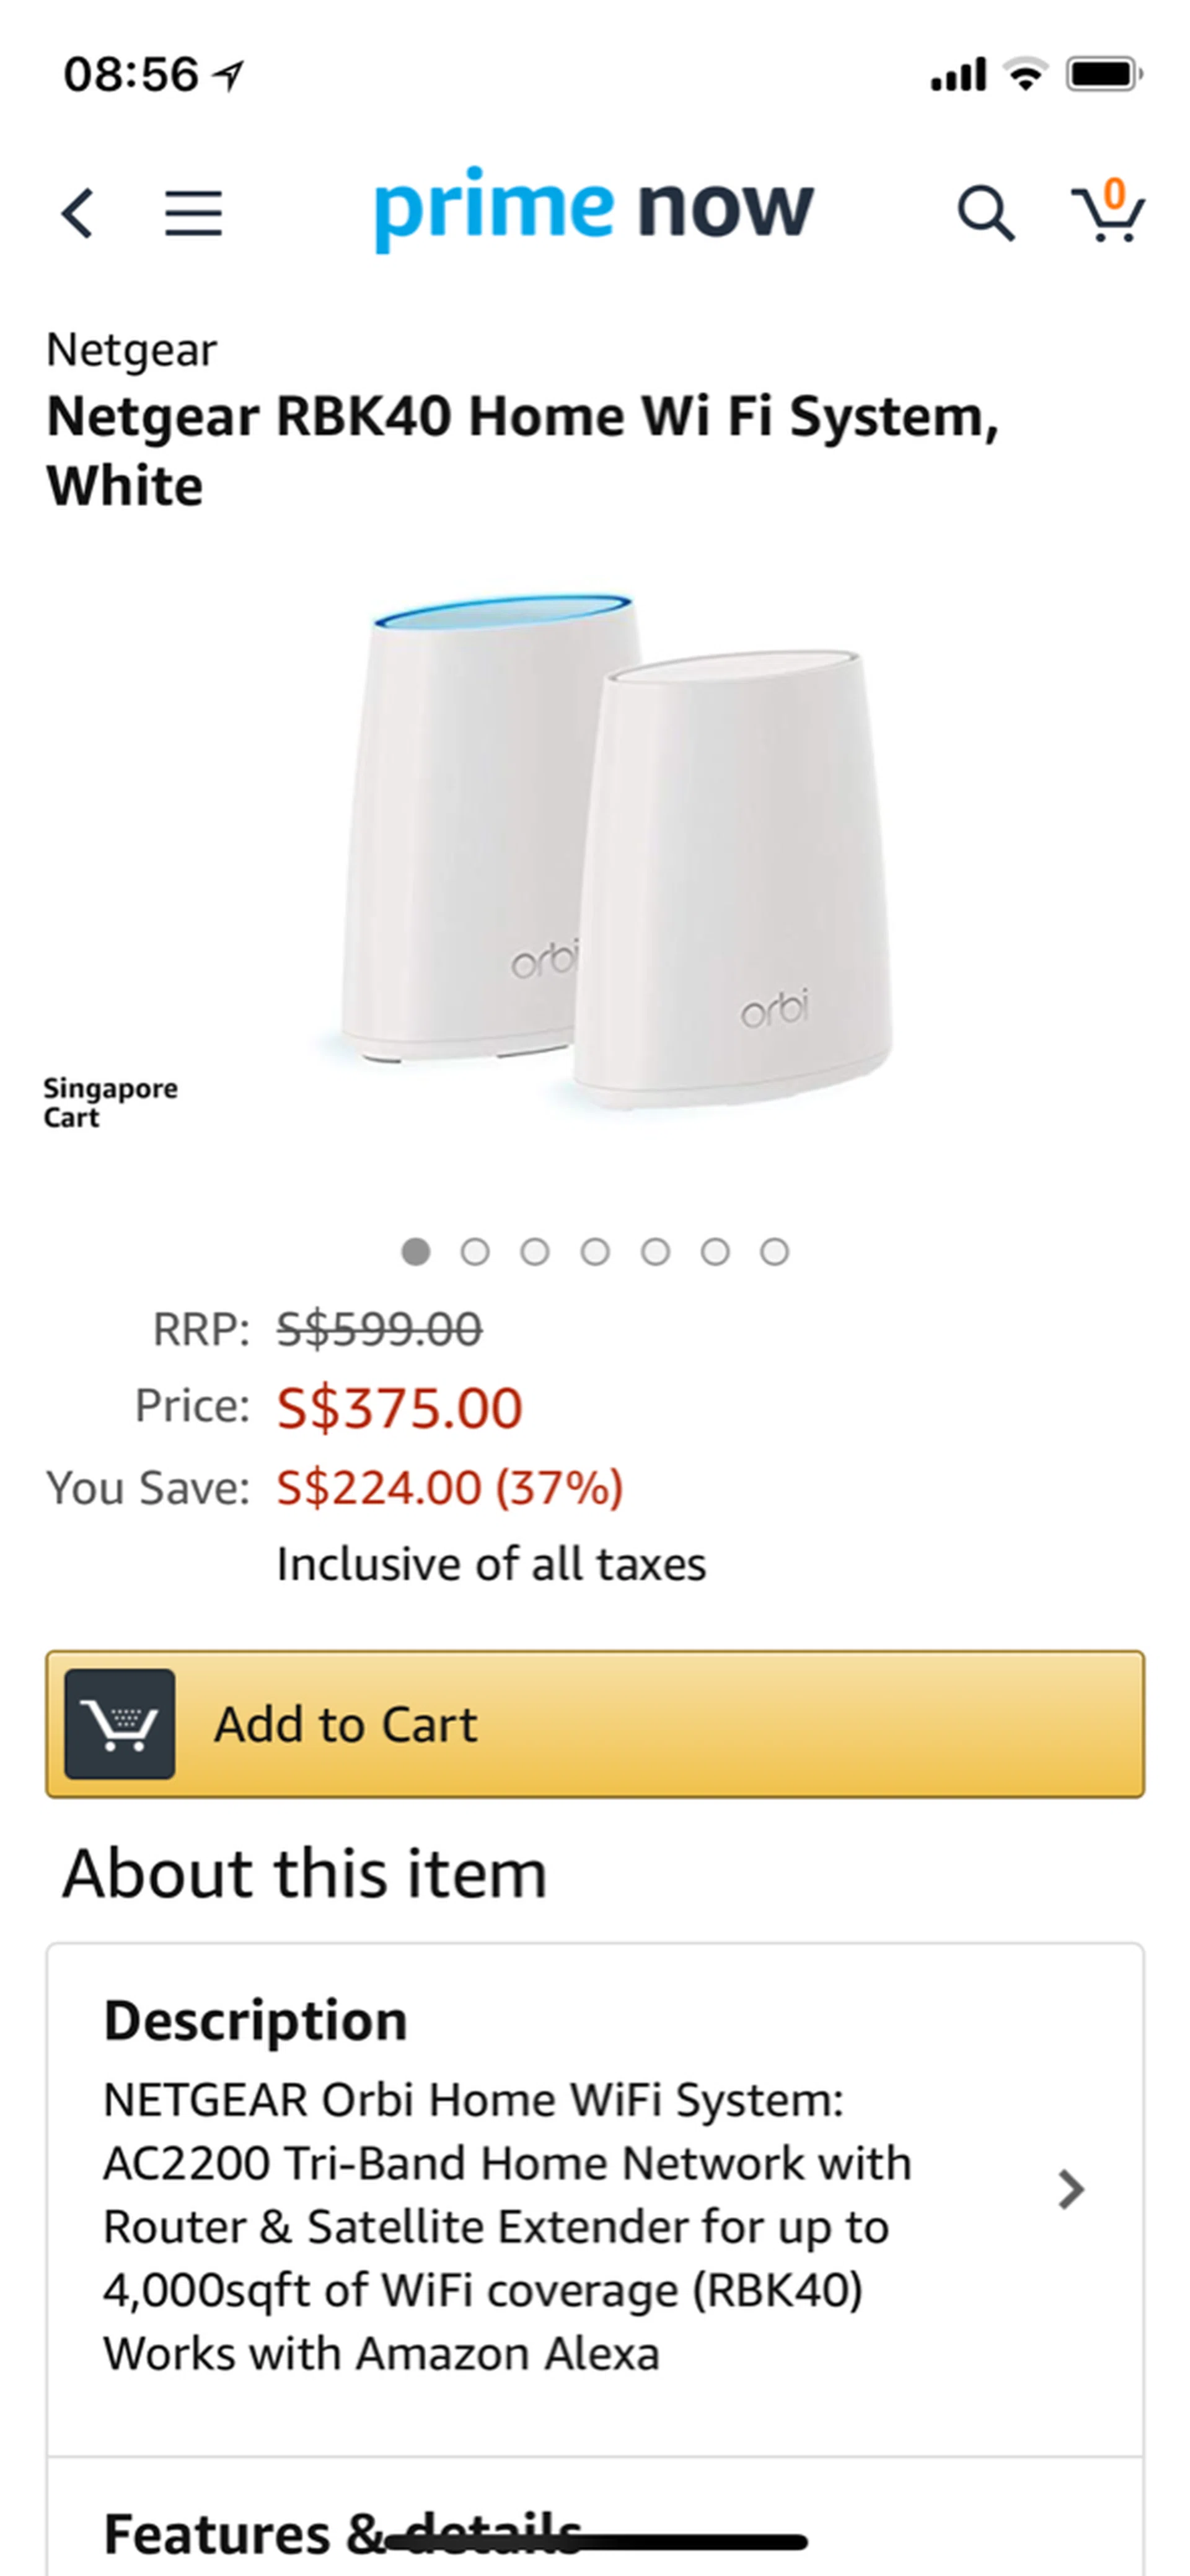This screenshot has height=2576, width=1190.
Task: Tap the Wi-Fi status icon
Action: 1025,75
